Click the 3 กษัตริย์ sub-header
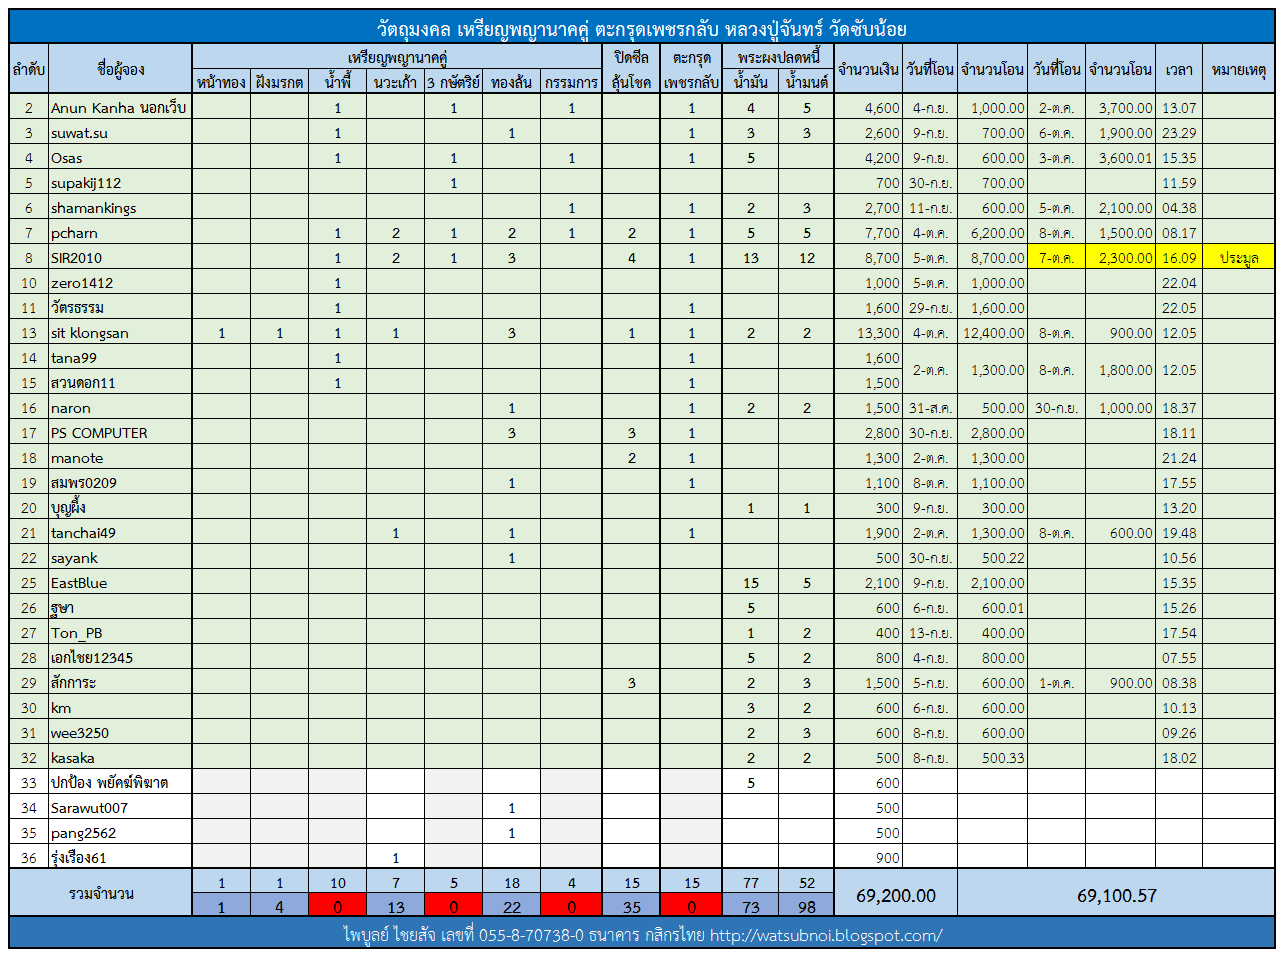Image resolution: width=1285 pixels, height=958 pixels. 453,82
